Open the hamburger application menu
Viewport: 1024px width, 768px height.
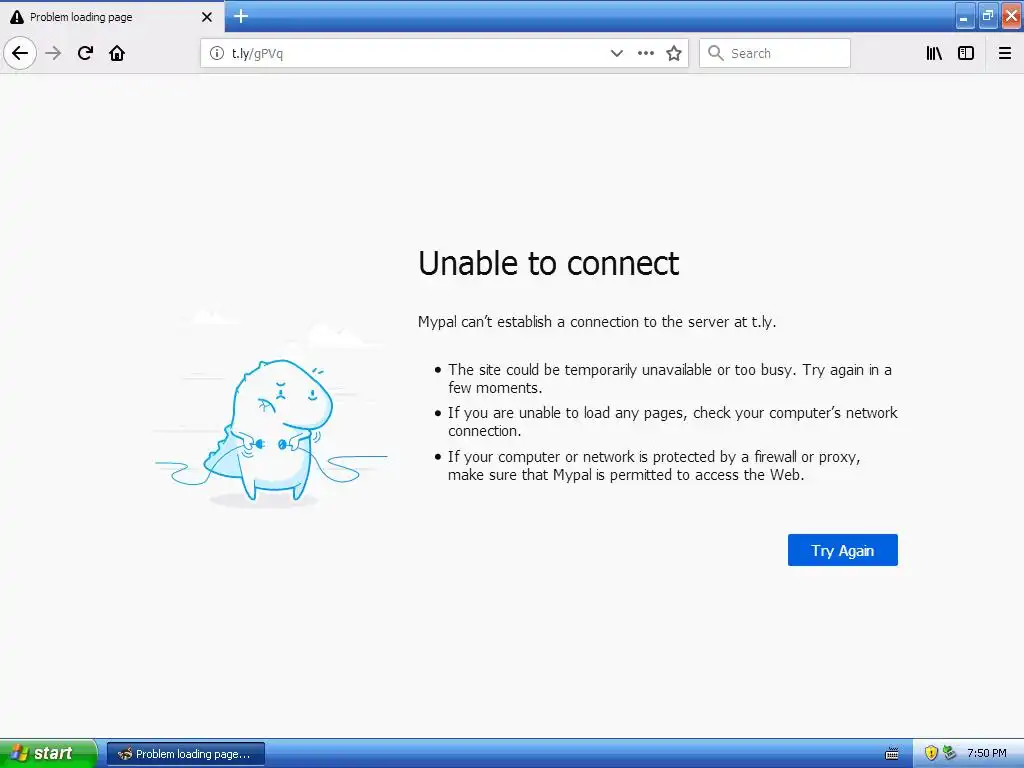tap(1004, 53)
